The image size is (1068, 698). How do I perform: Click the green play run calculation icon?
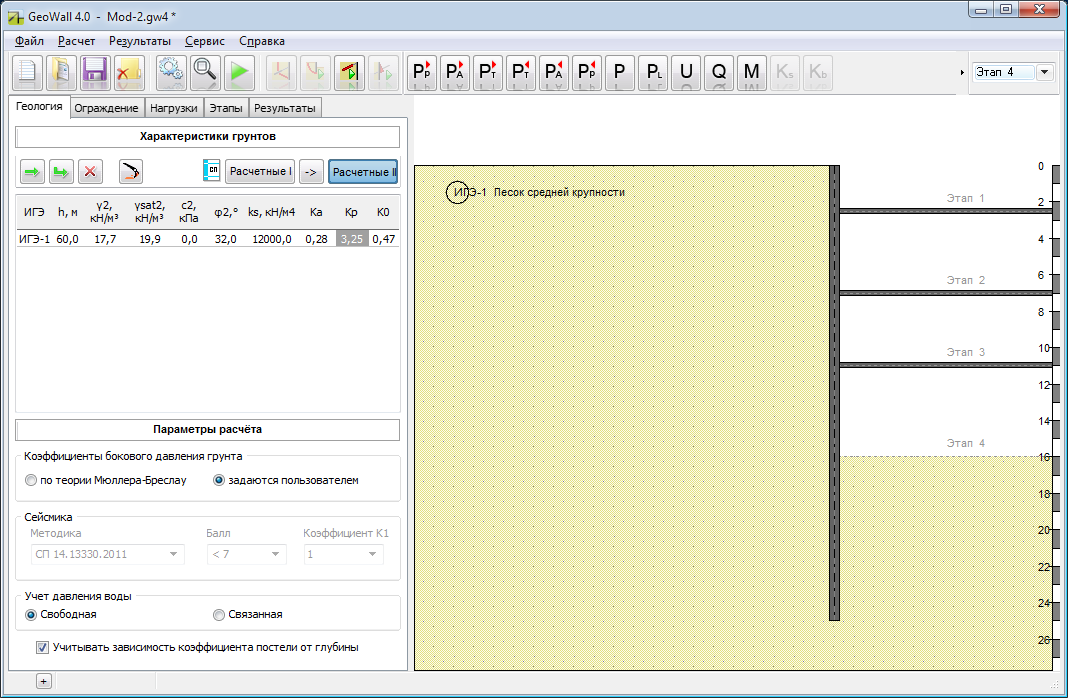click(x=238, y=72)
